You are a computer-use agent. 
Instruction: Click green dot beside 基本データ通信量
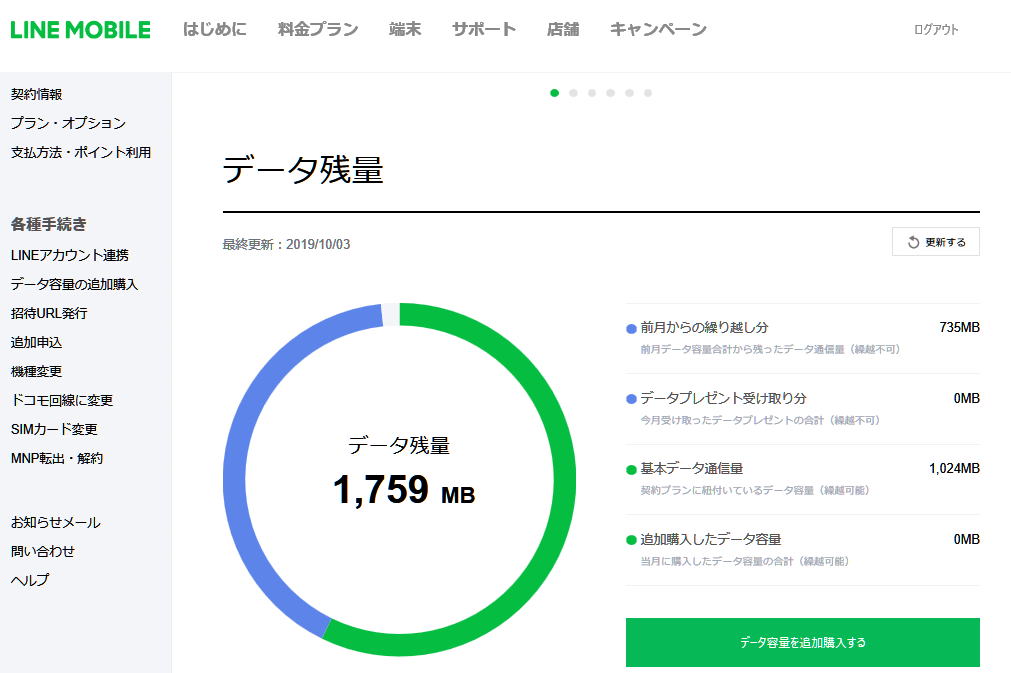tap(631, 469)
